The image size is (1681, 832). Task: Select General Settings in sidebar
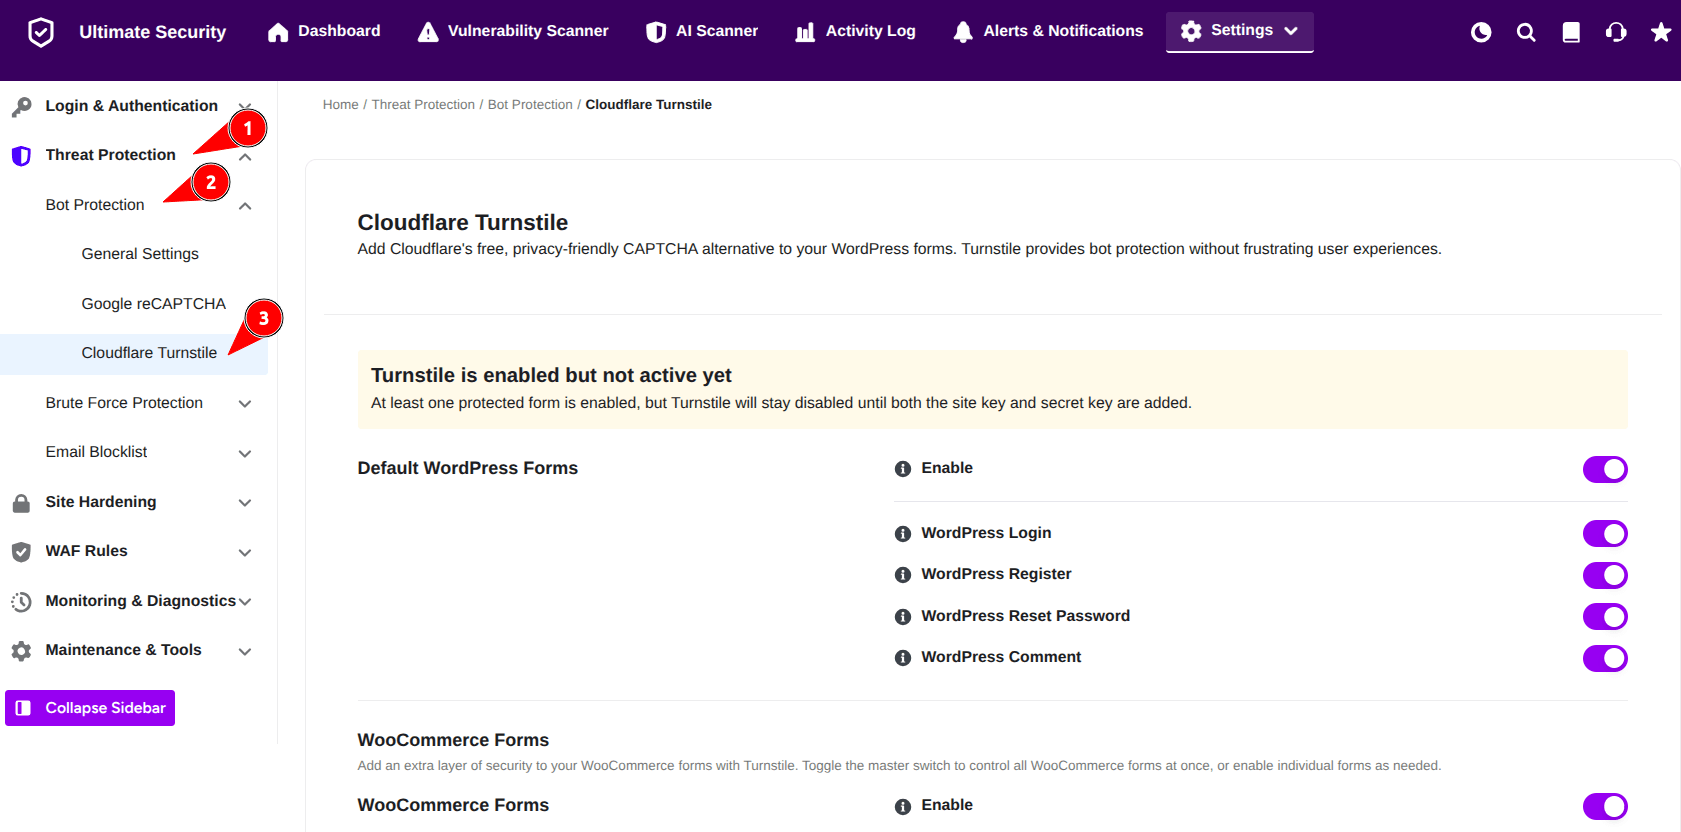click(x=140, y=254)
